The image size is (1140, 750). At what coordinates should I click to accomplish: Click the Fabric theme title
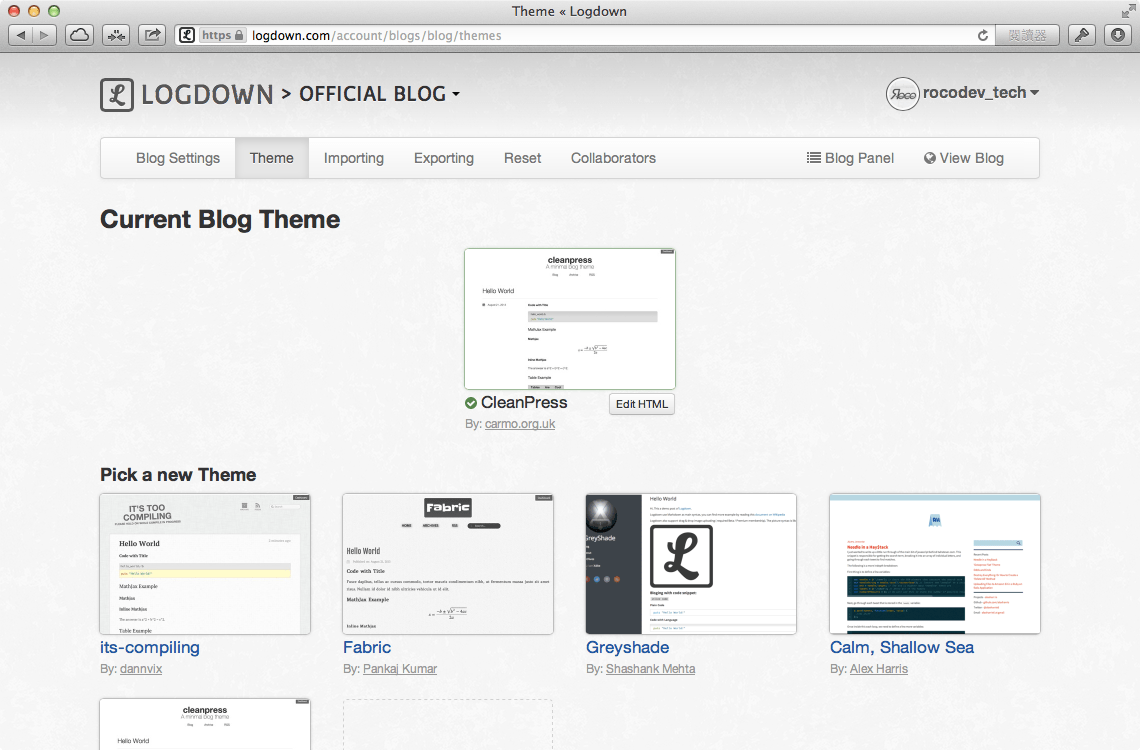367,648
